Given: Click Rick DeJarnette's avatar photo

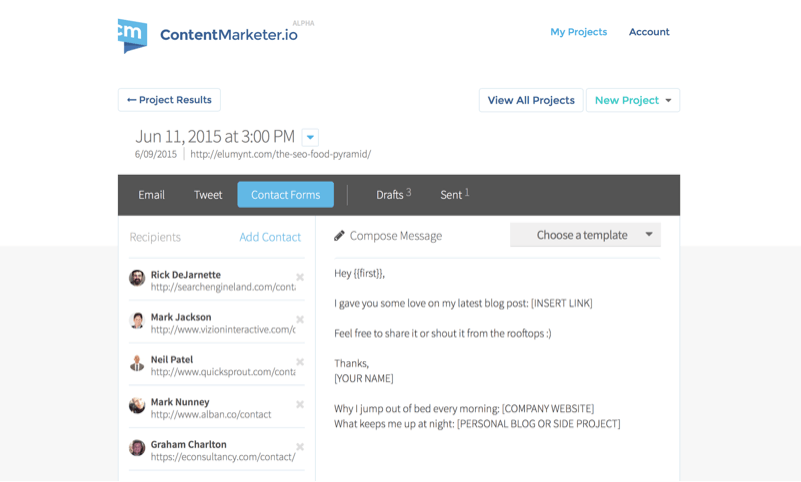Looking at the screenshot, I should 137,278.
